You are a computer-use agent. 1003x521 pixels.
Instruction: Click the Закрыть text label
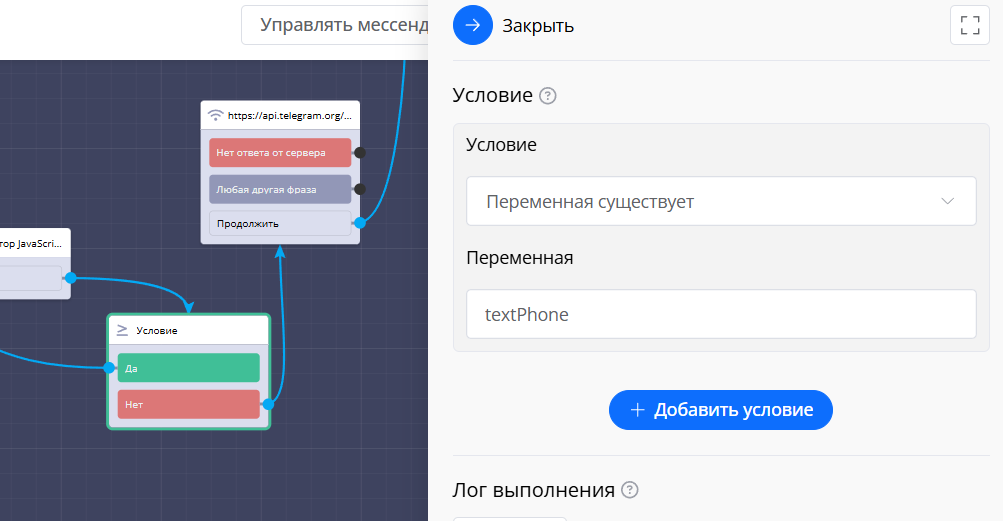coord(538,26)
